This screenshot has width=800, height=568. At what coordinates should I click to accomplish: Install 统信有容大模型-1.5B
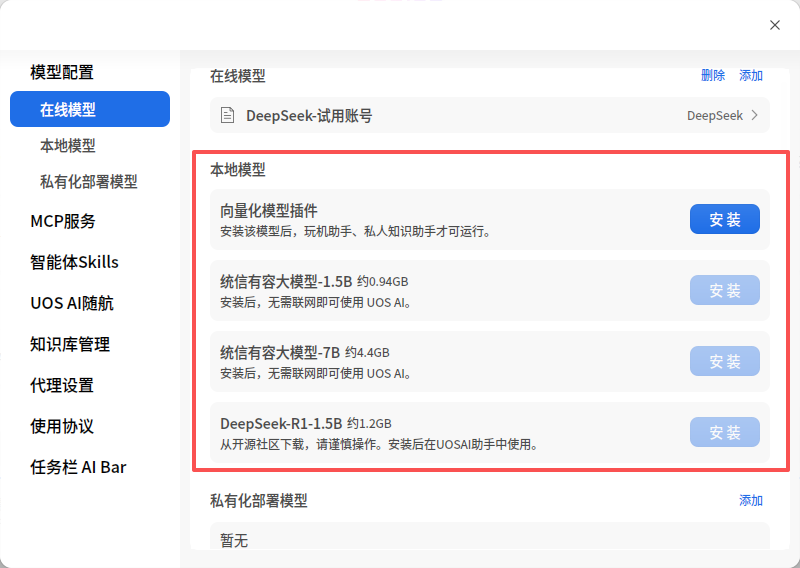click(x=724, y=290)
